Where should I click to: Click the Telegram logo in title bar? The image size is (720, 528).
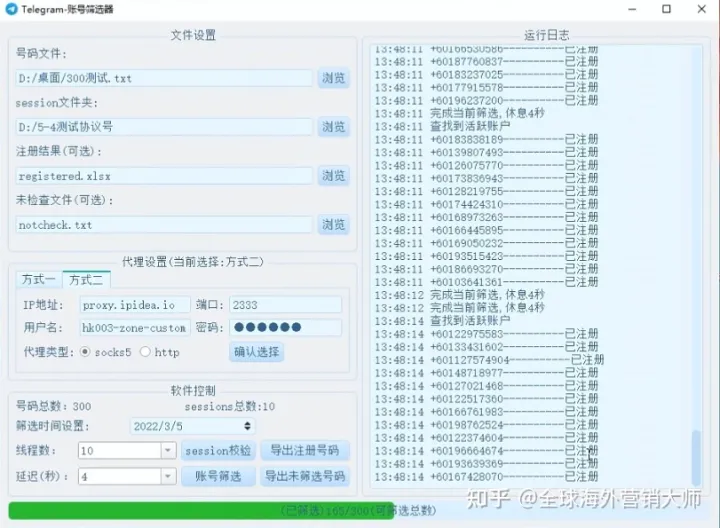[x=11, y=9]
